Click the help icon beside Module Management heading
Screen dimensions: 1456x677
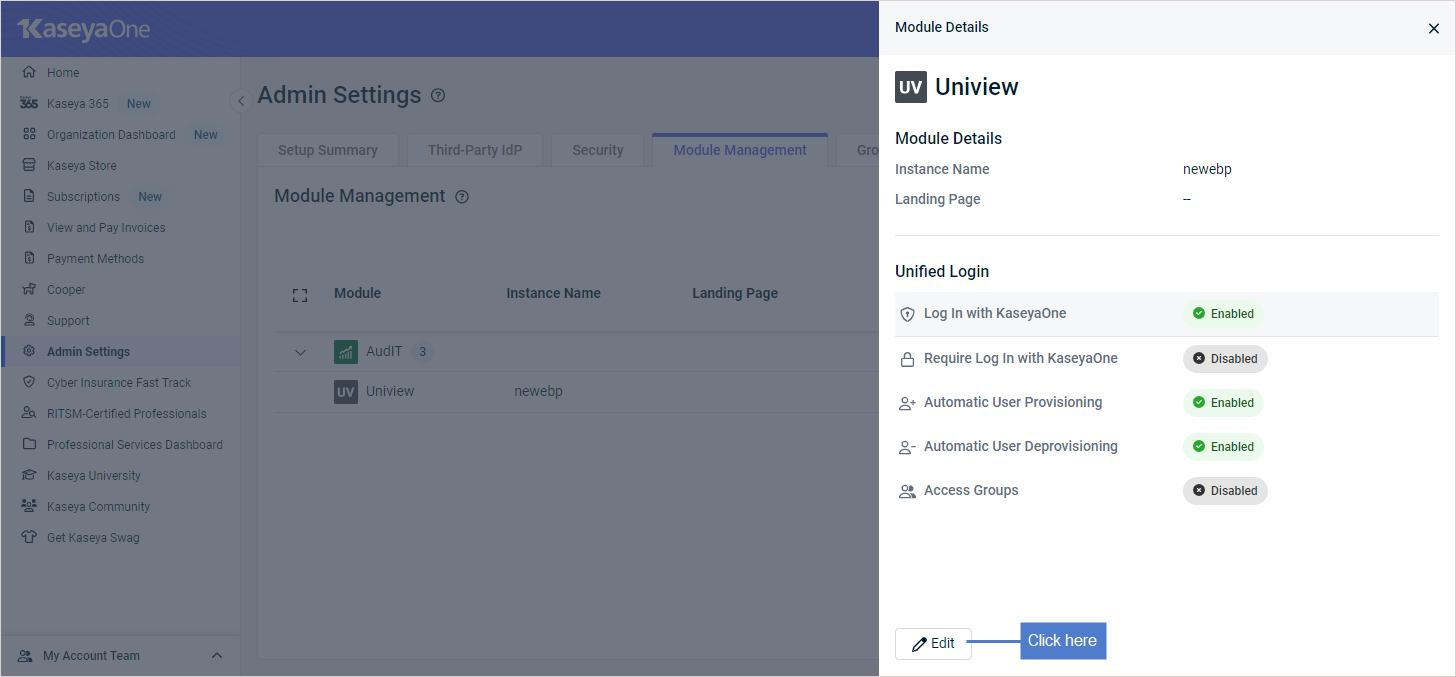[x=462, y=197]
